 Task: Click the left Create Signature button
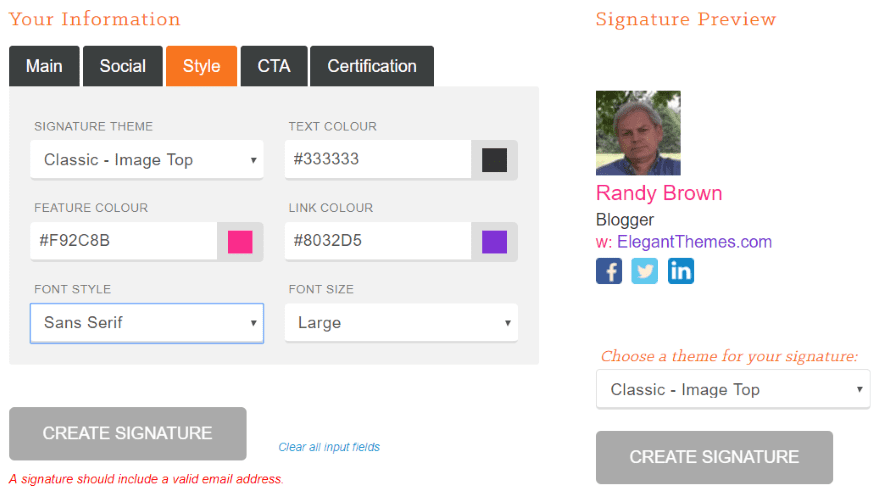128,433
